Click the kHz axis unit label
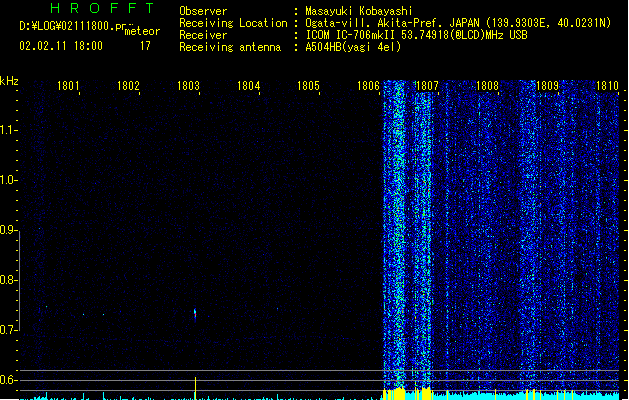Image resolution: width=629 pixels, height=400 pixels. click(x=9, y=81)
